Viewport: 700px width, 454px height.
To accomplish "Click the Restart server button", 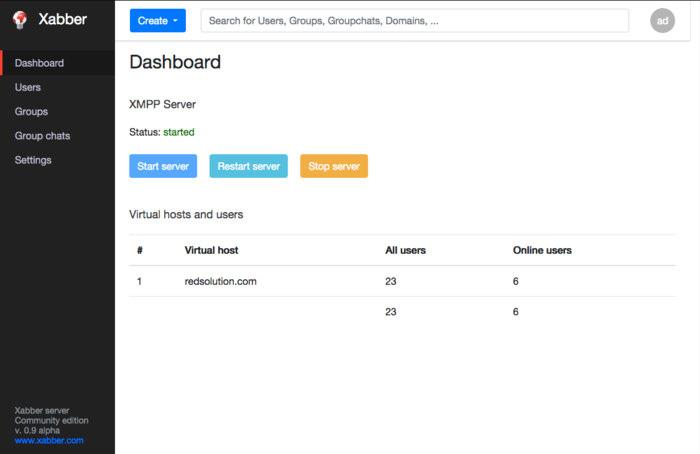I will tap(249, 166).
